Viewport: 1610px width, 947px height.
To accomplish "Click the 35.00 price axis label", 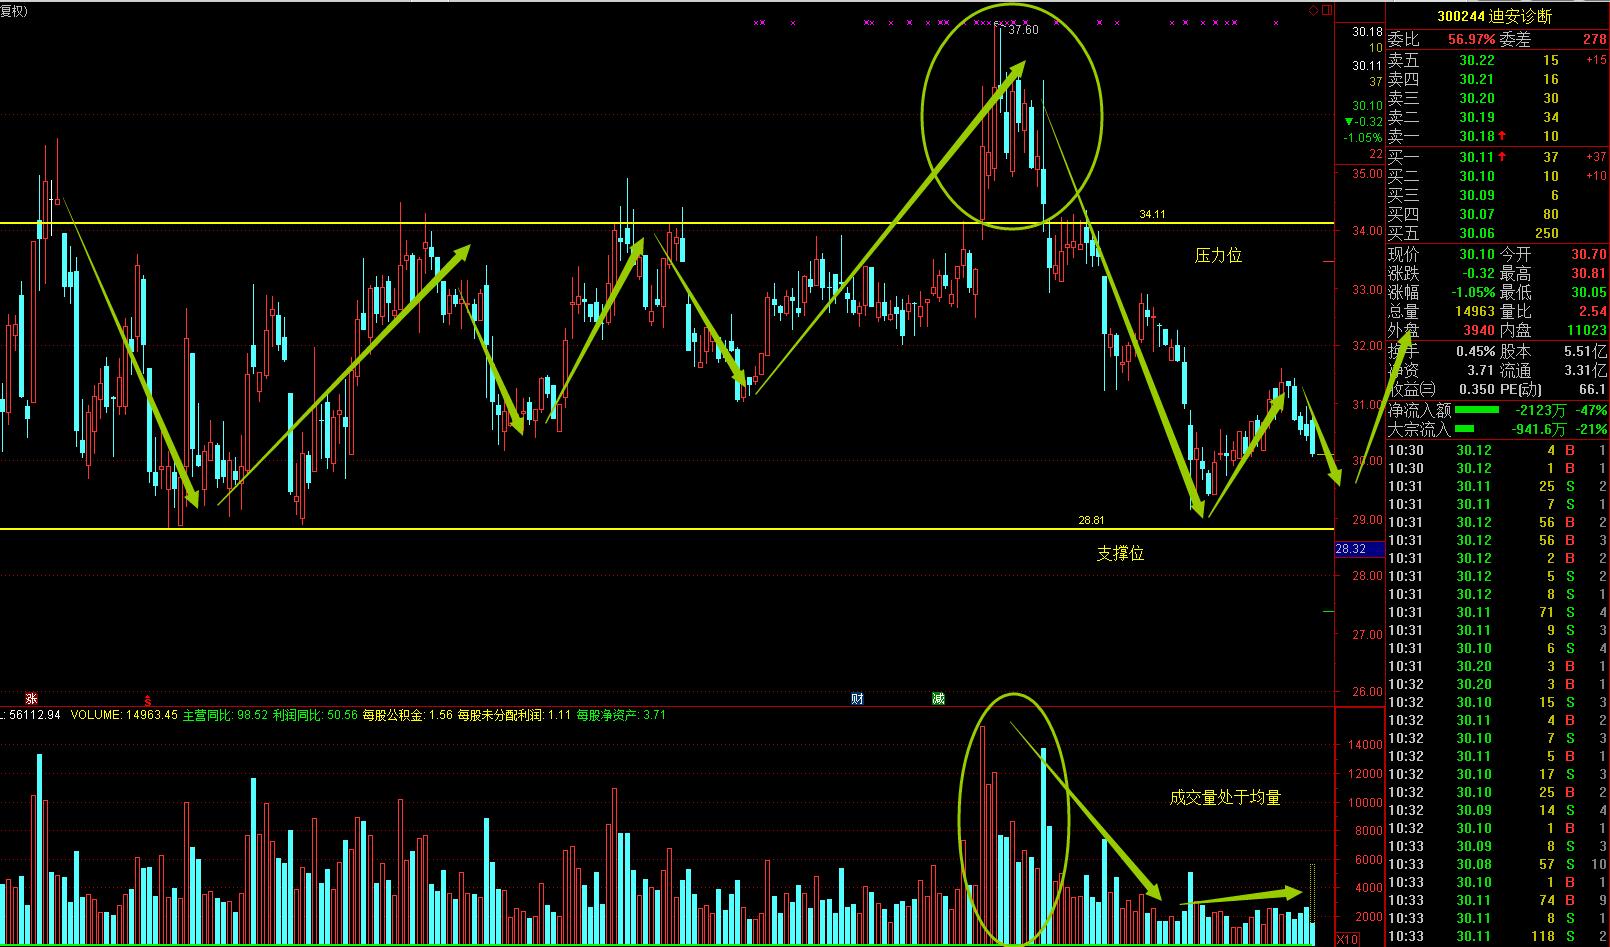I will pyautogui.click(x=1367, y=174).
